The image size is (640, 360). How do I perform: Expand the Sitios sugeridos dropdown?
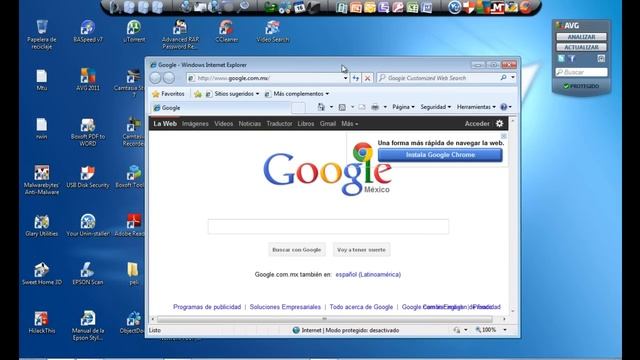pyautogui.click(x=257, y=94)
